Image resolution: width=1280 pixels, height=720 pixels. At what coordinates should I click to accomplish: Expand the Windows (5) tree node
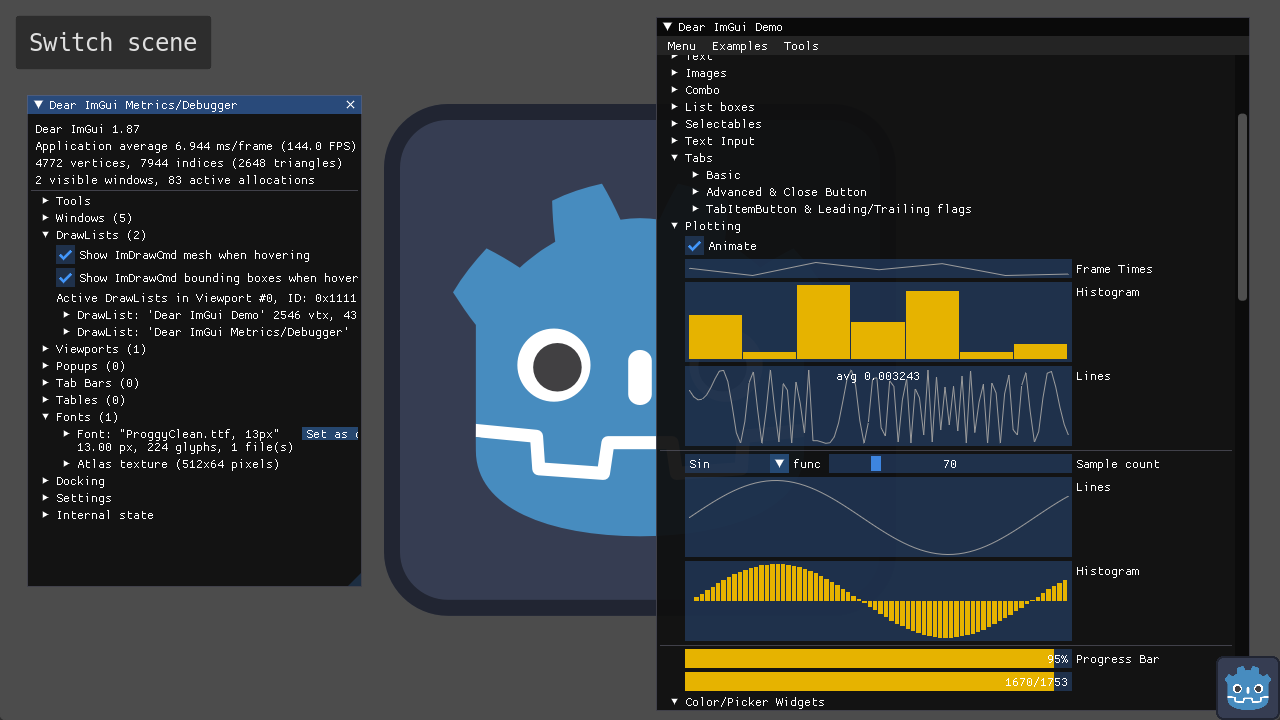pyautogui.click(x=46, y=218)
